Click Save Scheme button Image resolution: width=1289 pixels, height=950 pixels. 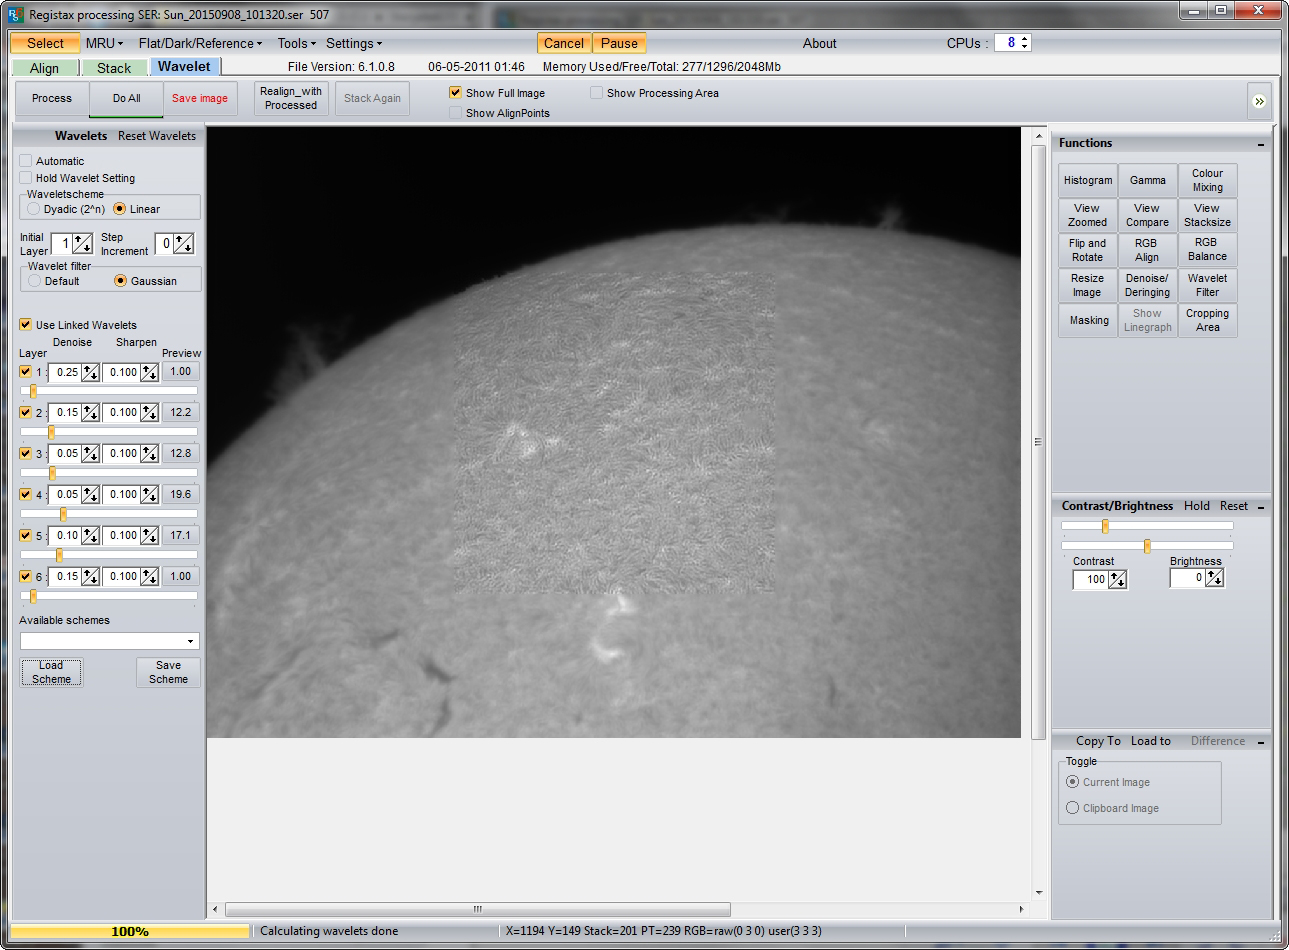(168, 672)
